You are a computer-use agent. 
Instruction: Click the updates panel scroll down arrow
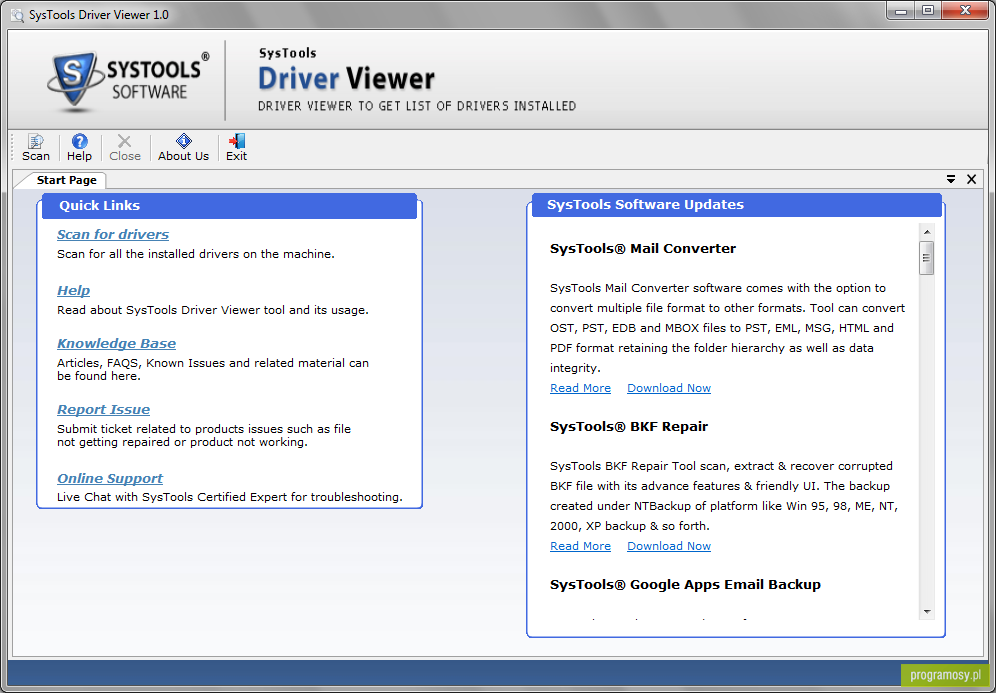coord(927,612)
